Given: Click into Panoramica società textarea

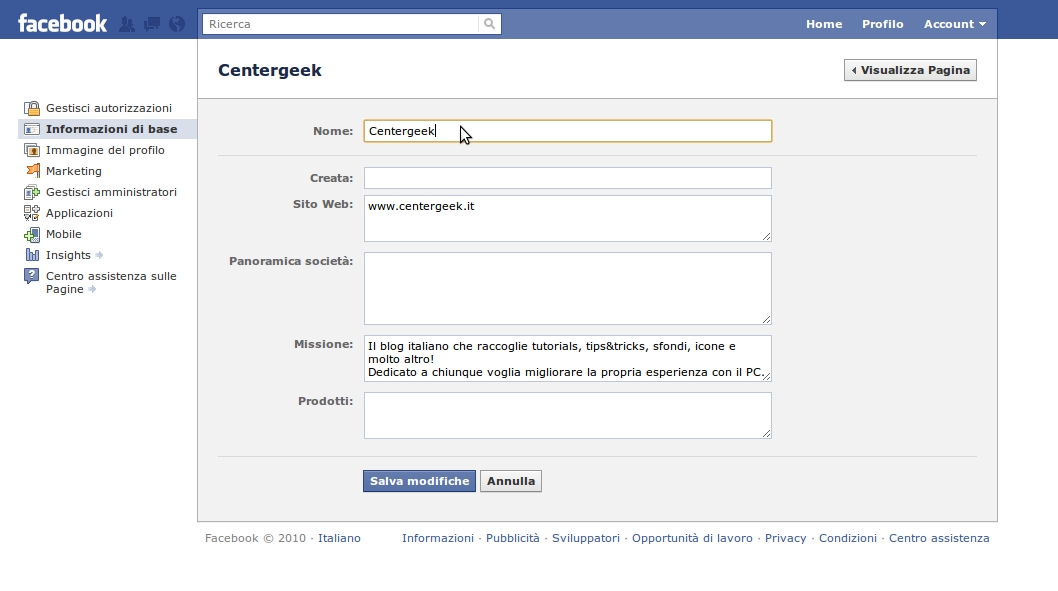Looking at the screenshot, I should tap(567, 289).
